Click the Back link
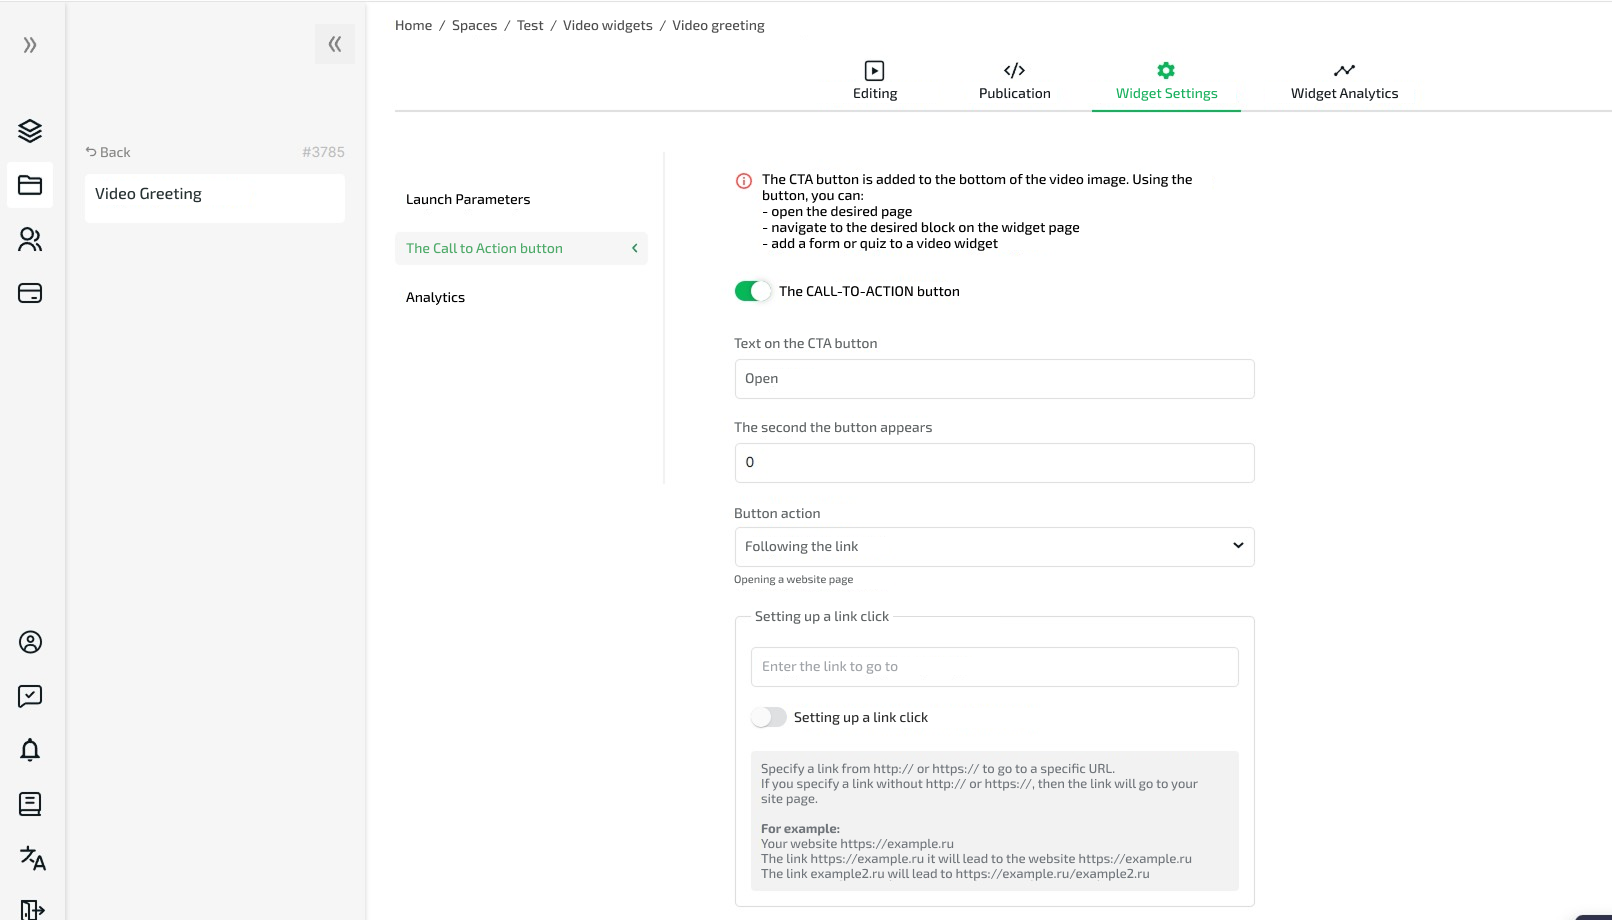 click(x=108, y=152)
